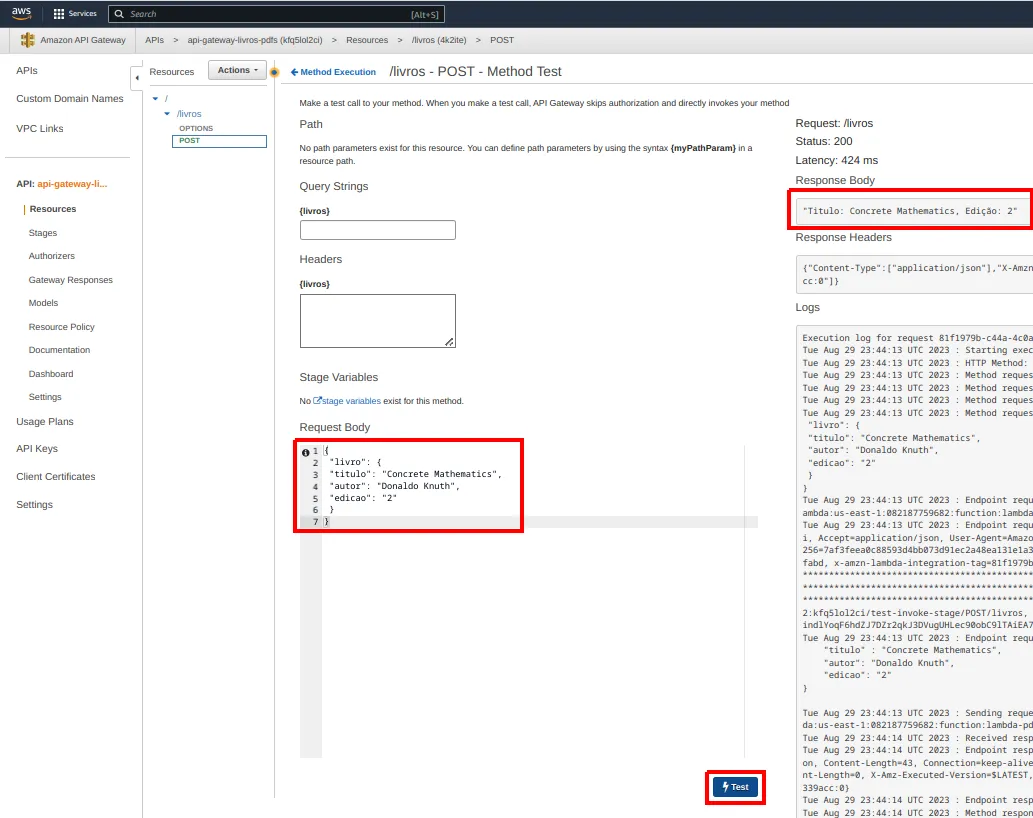Collapse the /livros resource node

(x=167, y=114)
